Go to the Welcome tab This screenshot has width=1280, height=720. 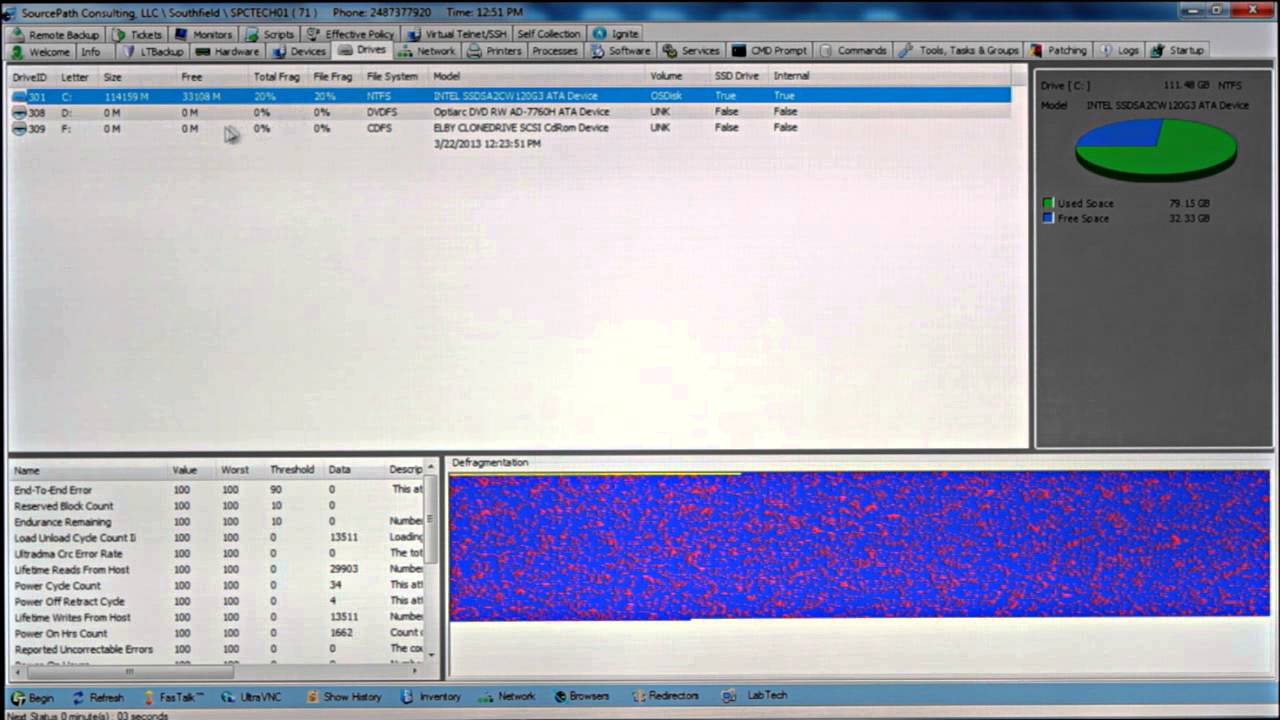41,51
